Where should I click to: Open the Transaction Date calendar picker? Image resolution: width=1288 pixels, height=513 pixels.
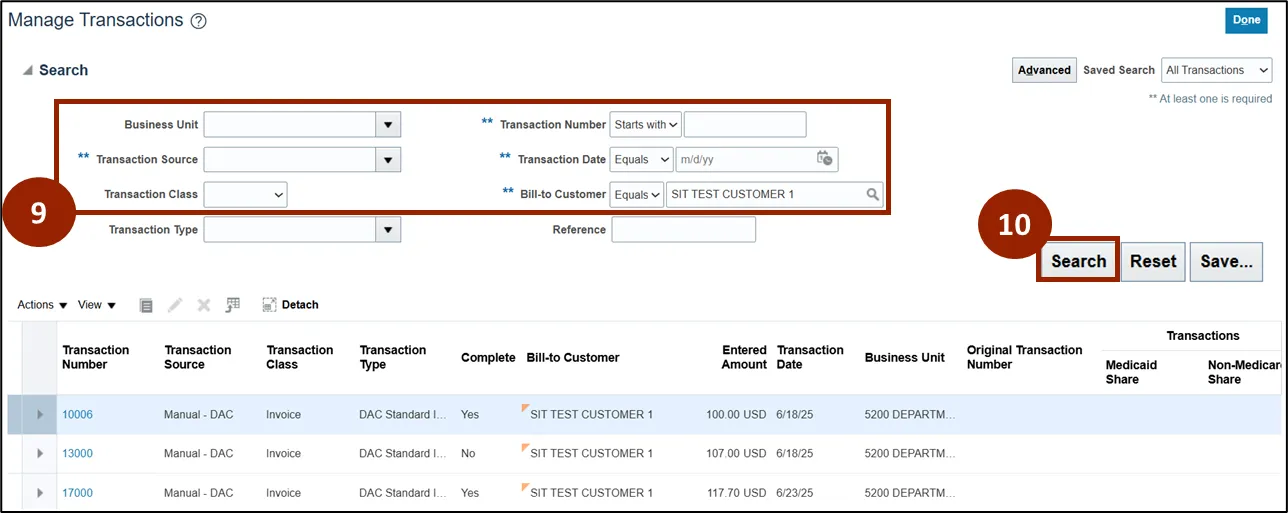(x=824, y=158)
